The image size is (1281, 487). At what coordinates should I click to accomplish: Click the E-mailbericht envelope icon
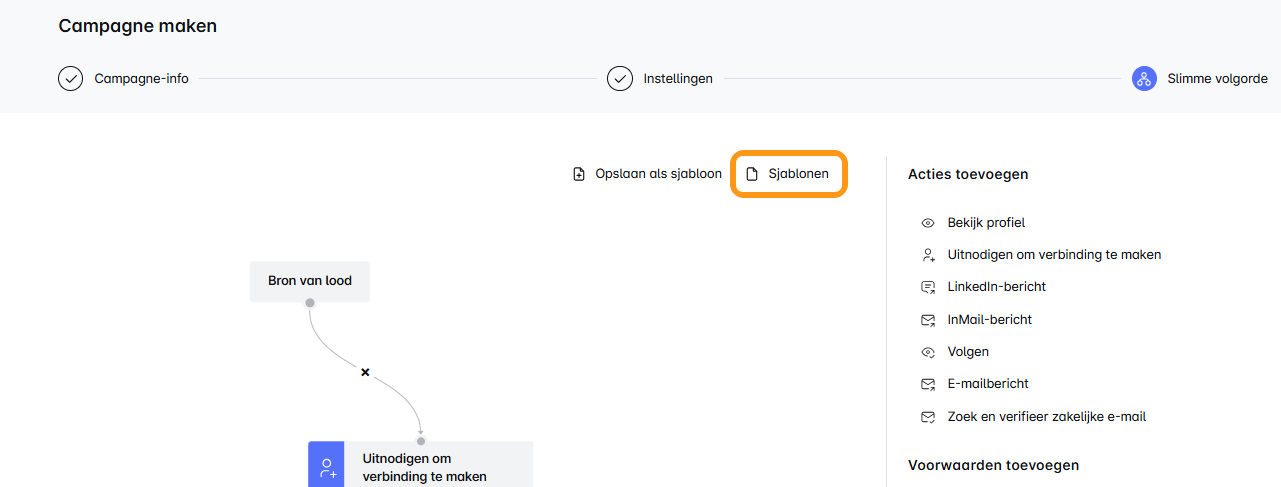928,384
